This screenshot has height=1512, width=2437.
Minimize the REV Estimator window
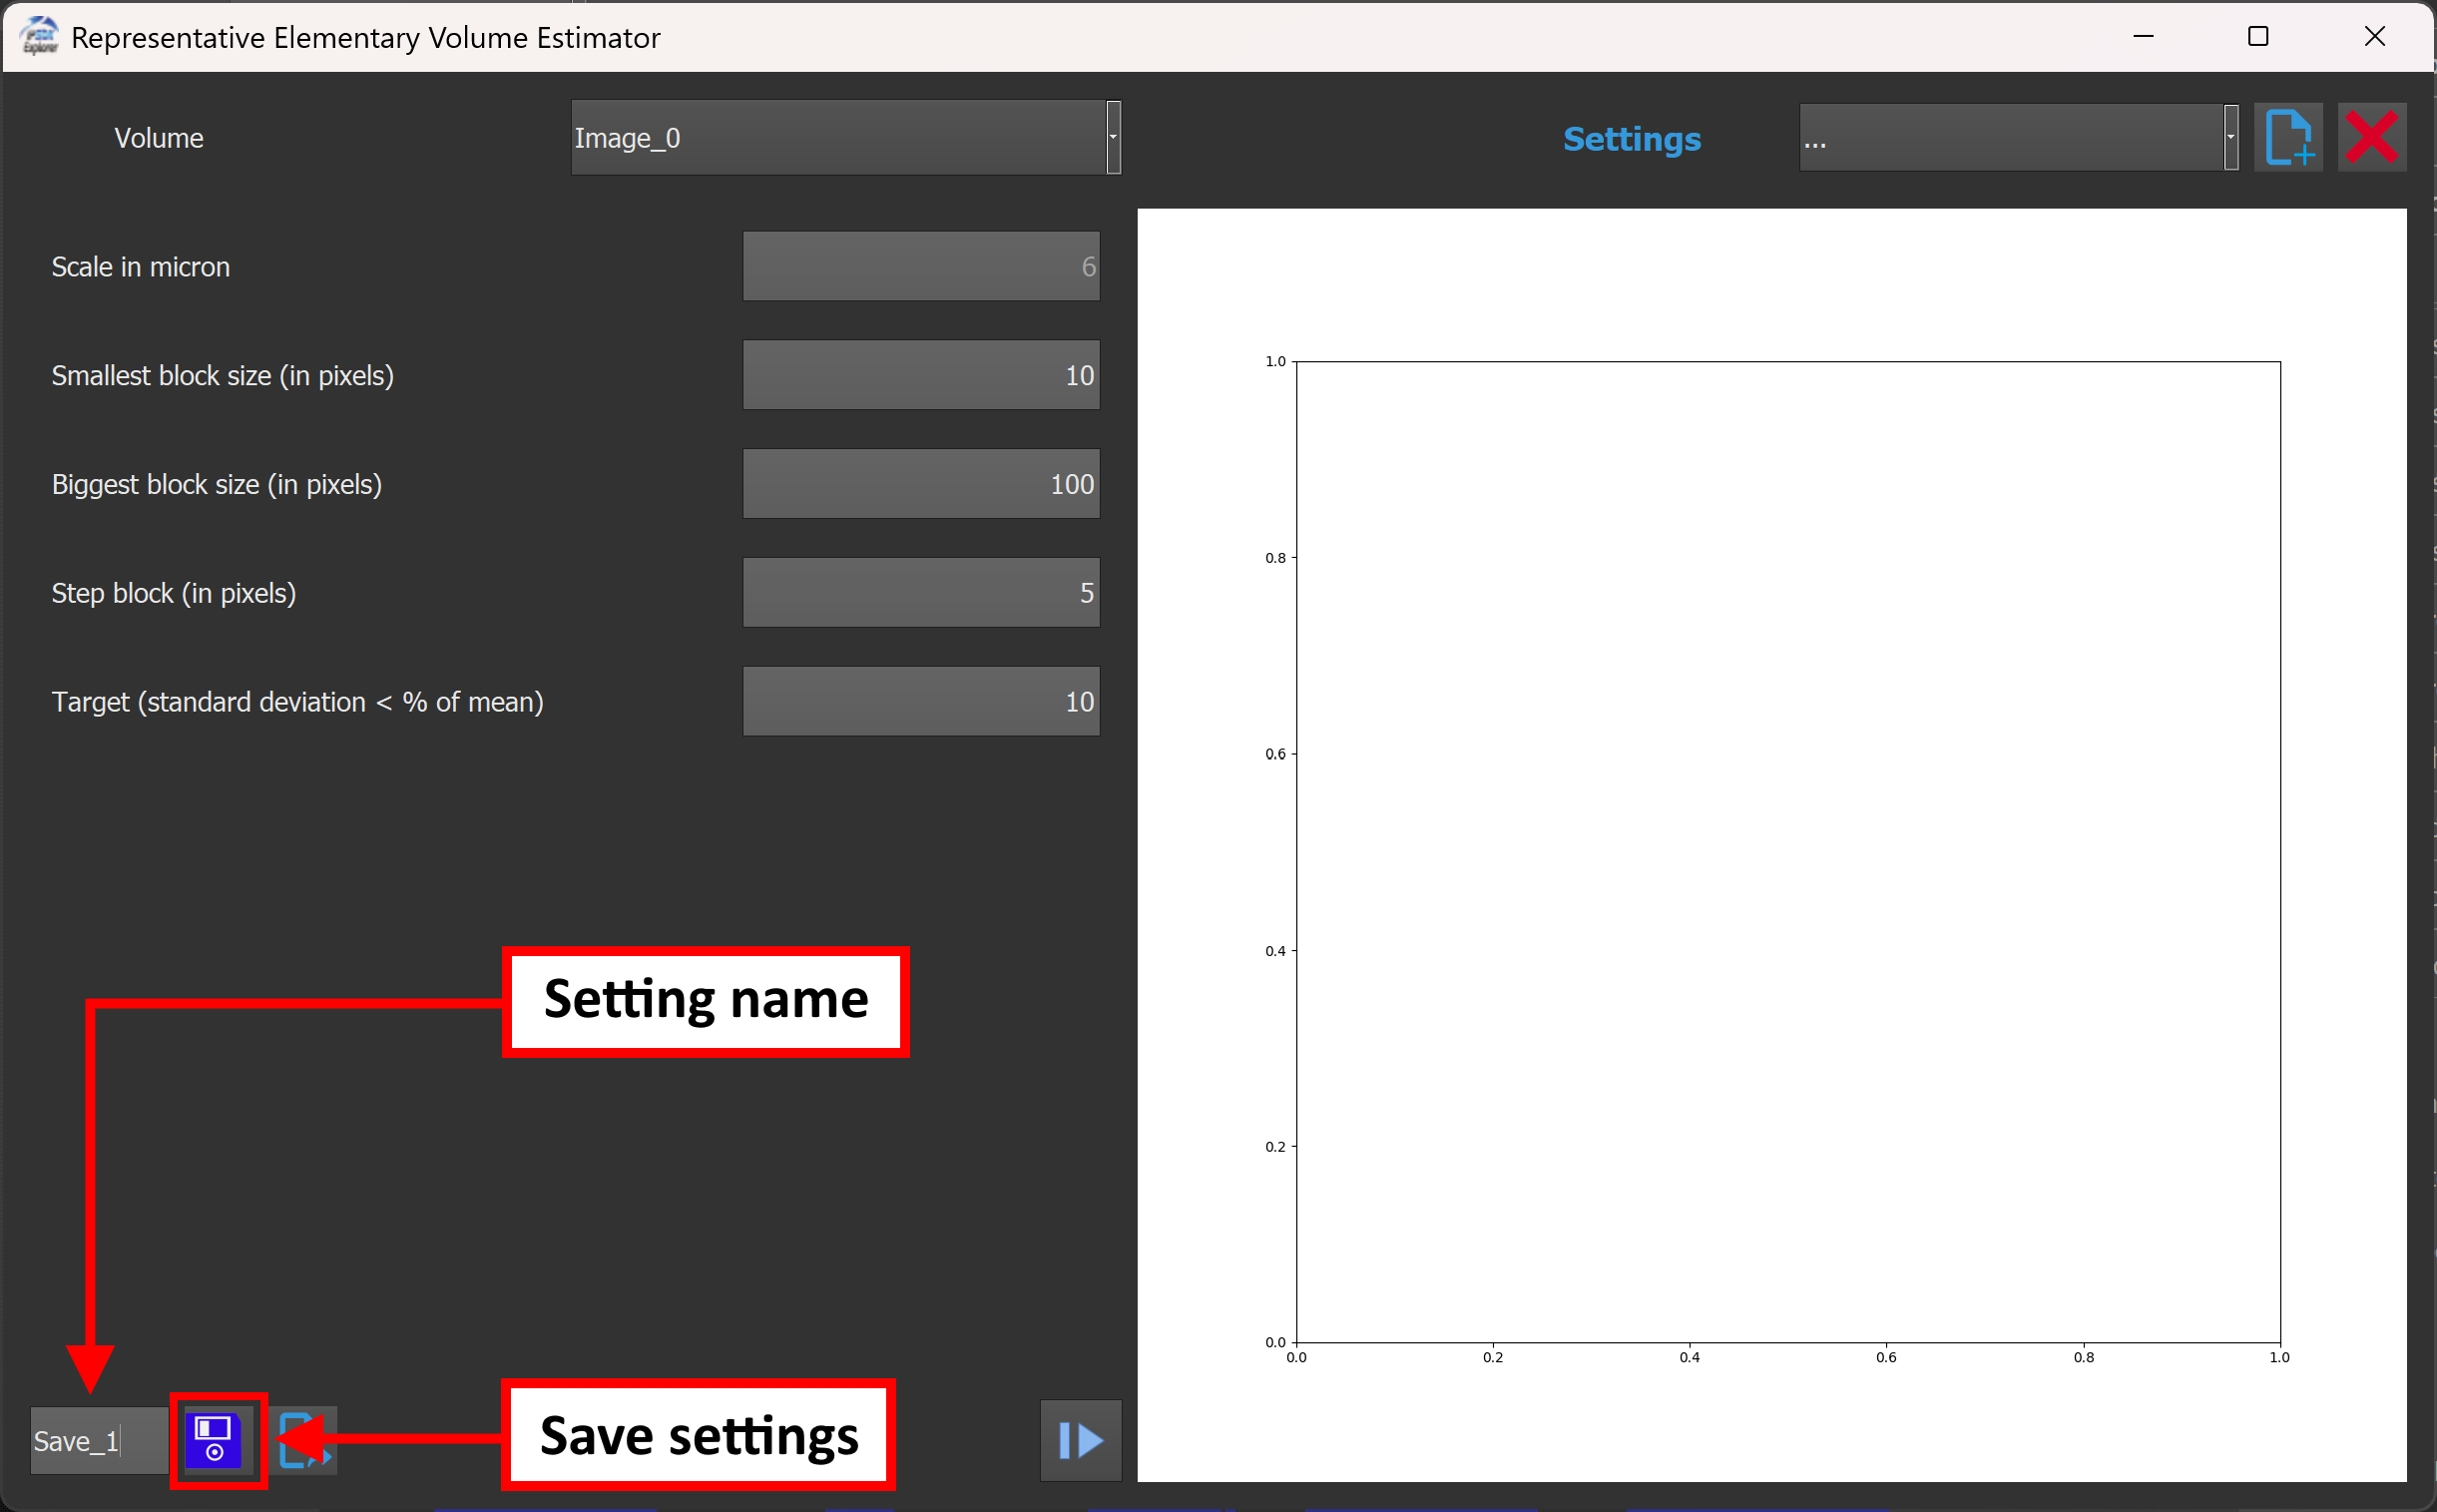pyautogui.click(x=2143, y=36)
